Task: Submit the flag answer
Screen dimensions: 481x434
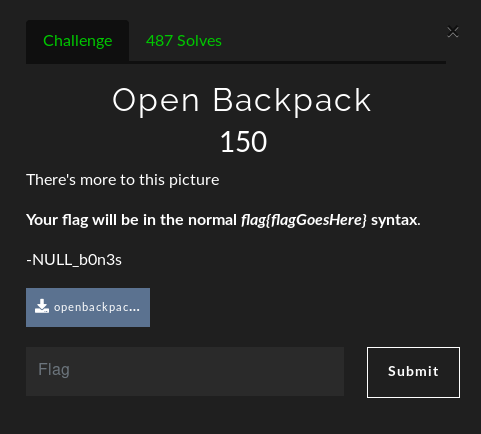Action: tap(413, 372)
